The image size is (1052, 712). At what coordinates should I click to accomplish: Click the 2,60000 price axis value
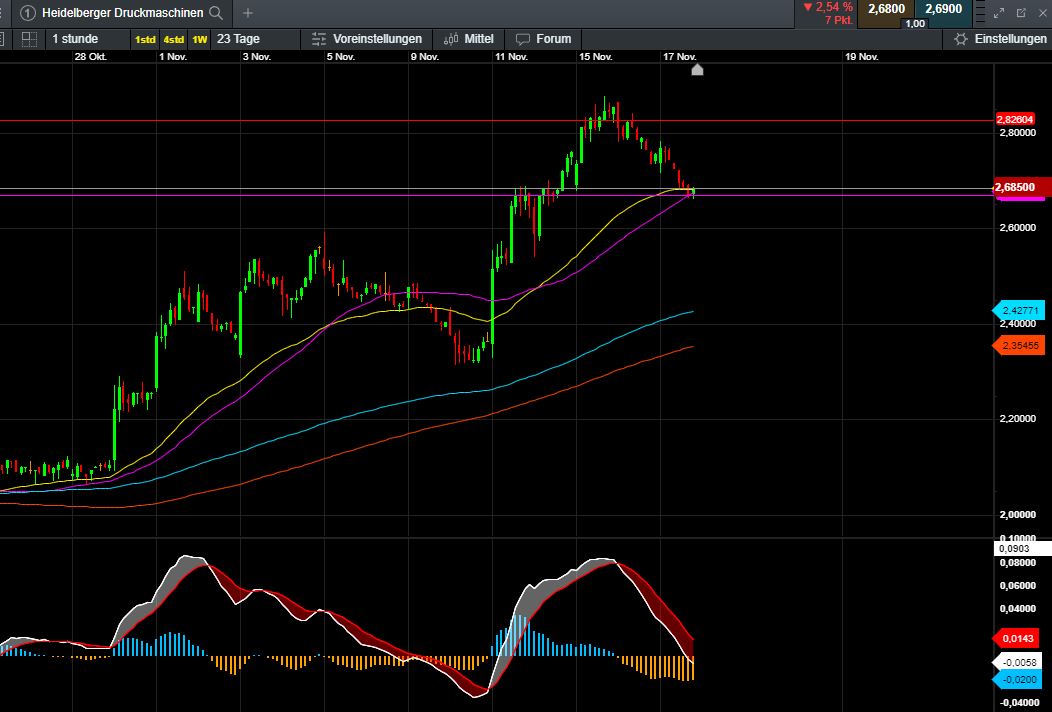[x=1016, y=228]
